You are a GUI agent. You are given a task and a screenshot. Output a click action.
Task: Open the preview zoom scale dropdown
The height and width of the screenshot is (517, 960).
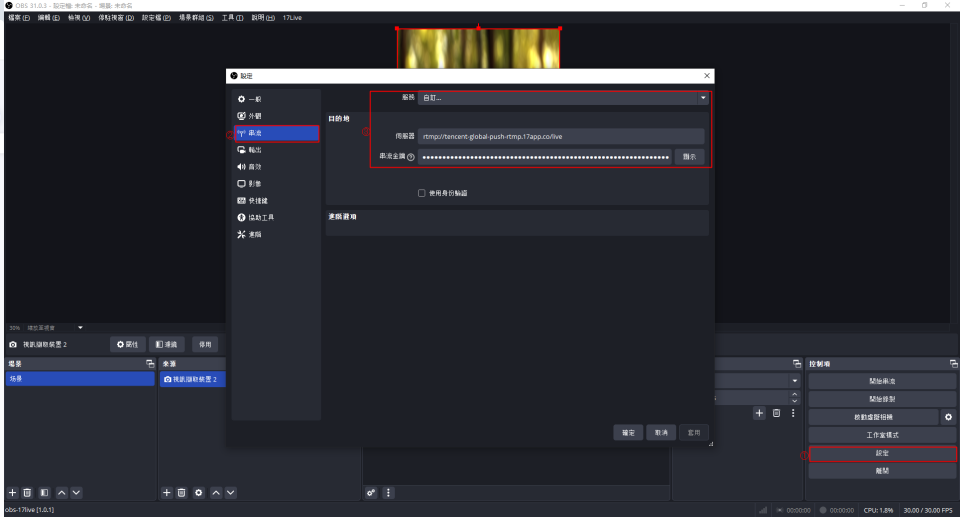click(80, 327)
